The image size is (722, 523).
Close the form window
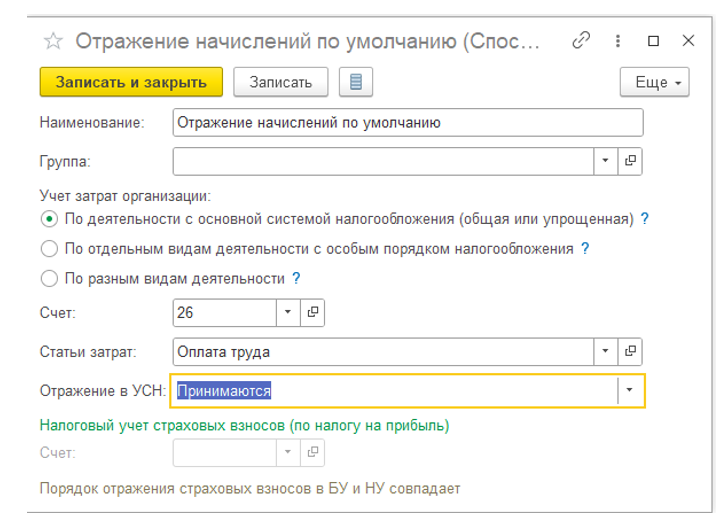point(688,41)
